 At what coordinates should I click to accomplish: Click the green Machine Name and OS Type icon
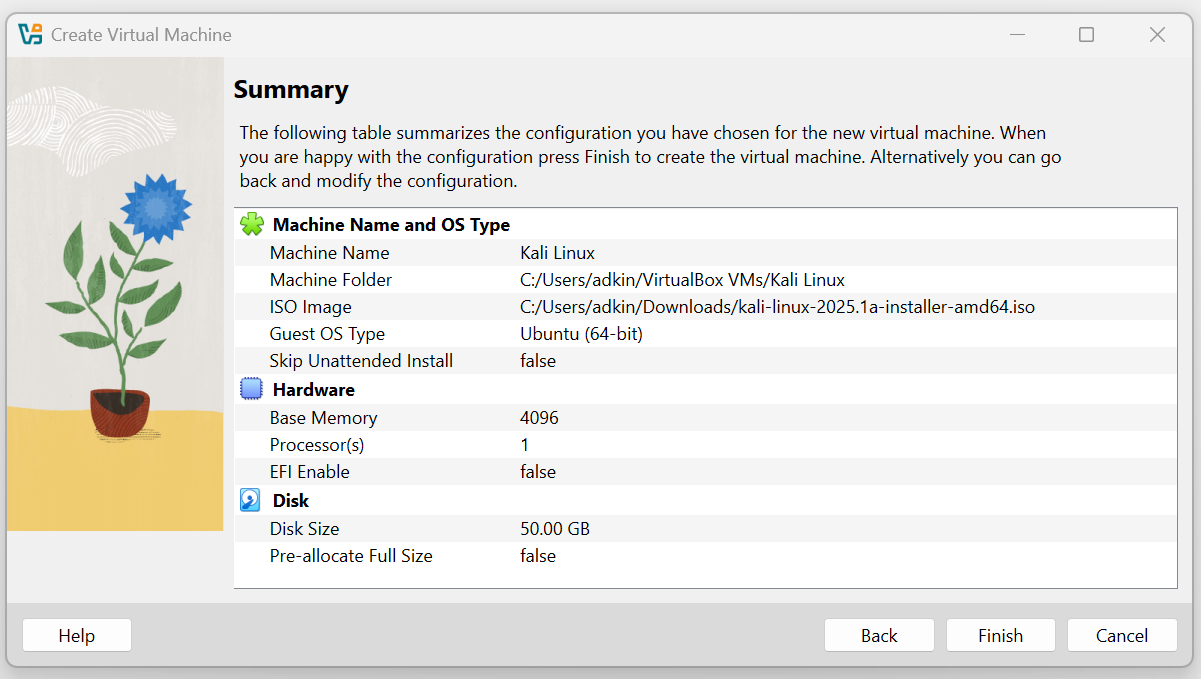252,224
